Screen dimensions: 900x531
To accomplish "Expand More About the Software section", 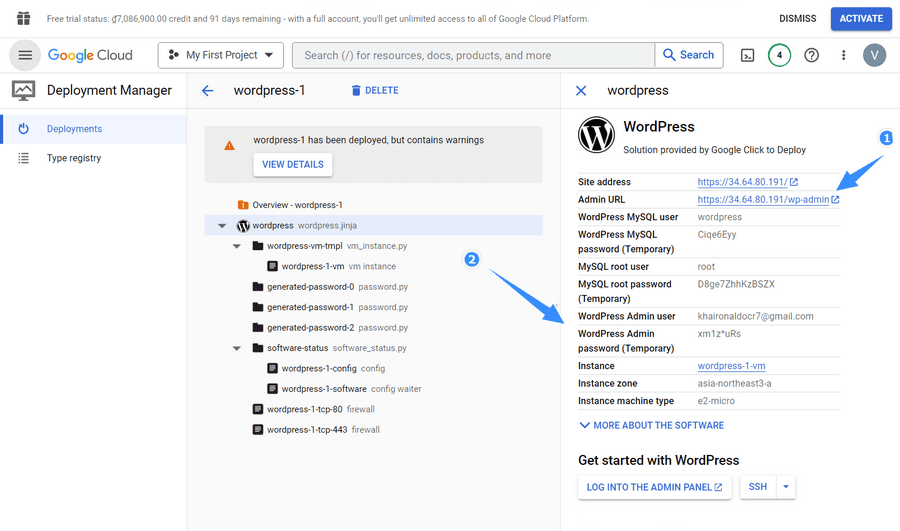I will tap(651, 425).
